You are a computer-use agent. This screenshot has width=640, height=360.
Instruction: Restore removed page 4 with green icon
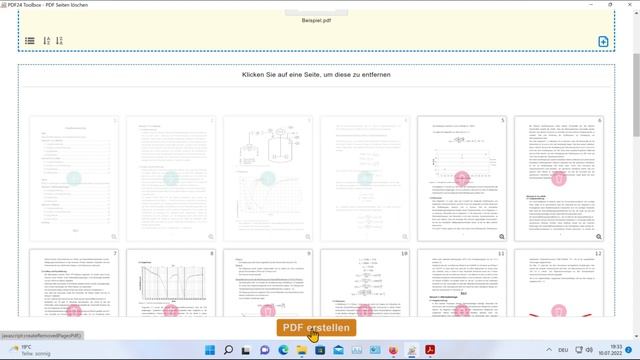coord(365,179)
